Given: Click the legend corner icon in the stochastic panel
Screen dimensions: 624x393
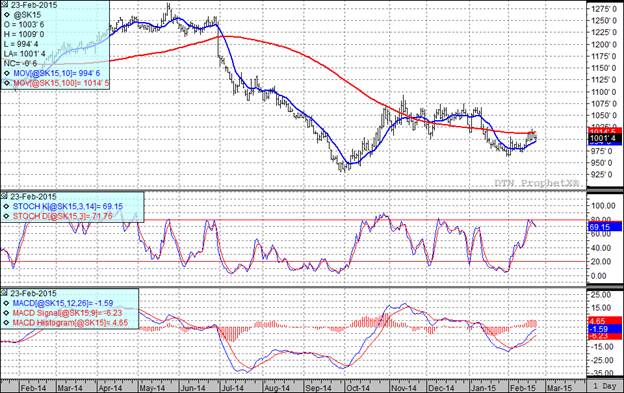Looking at the screenshot, I should [x=4, y=196].
